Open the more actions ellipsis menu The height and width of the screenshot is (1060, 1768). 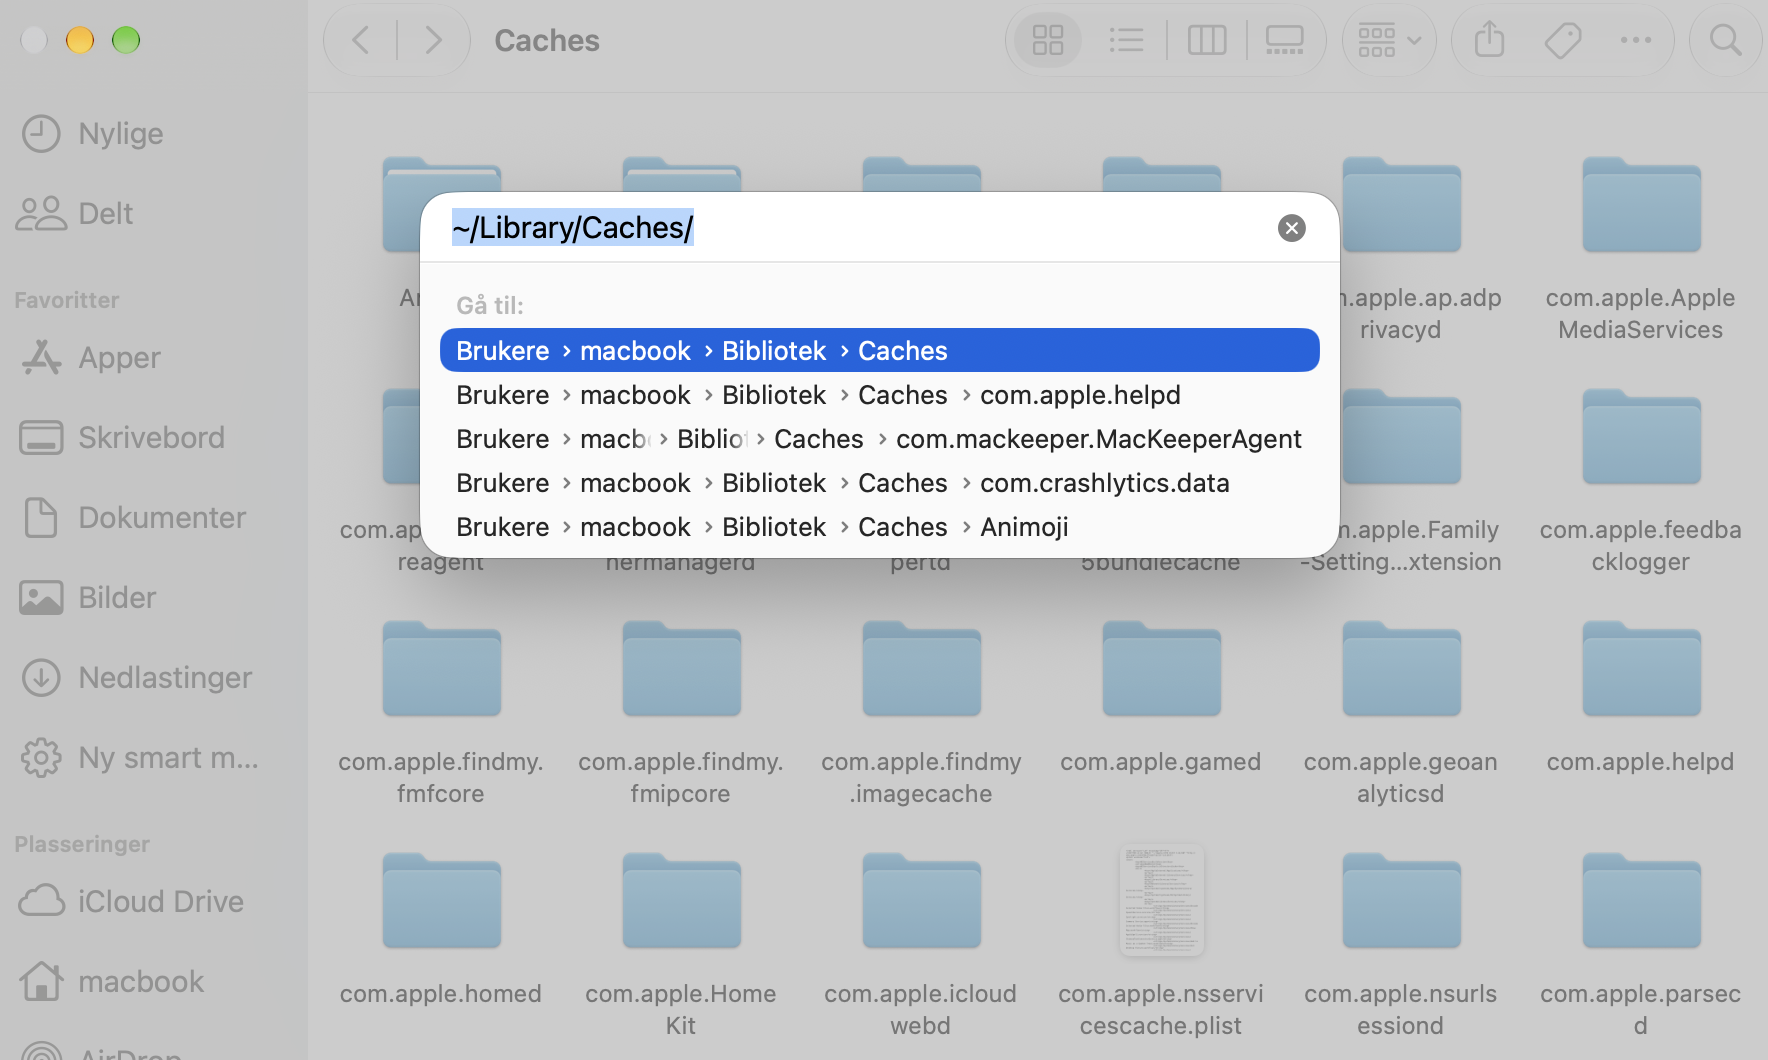point(1636,40)
